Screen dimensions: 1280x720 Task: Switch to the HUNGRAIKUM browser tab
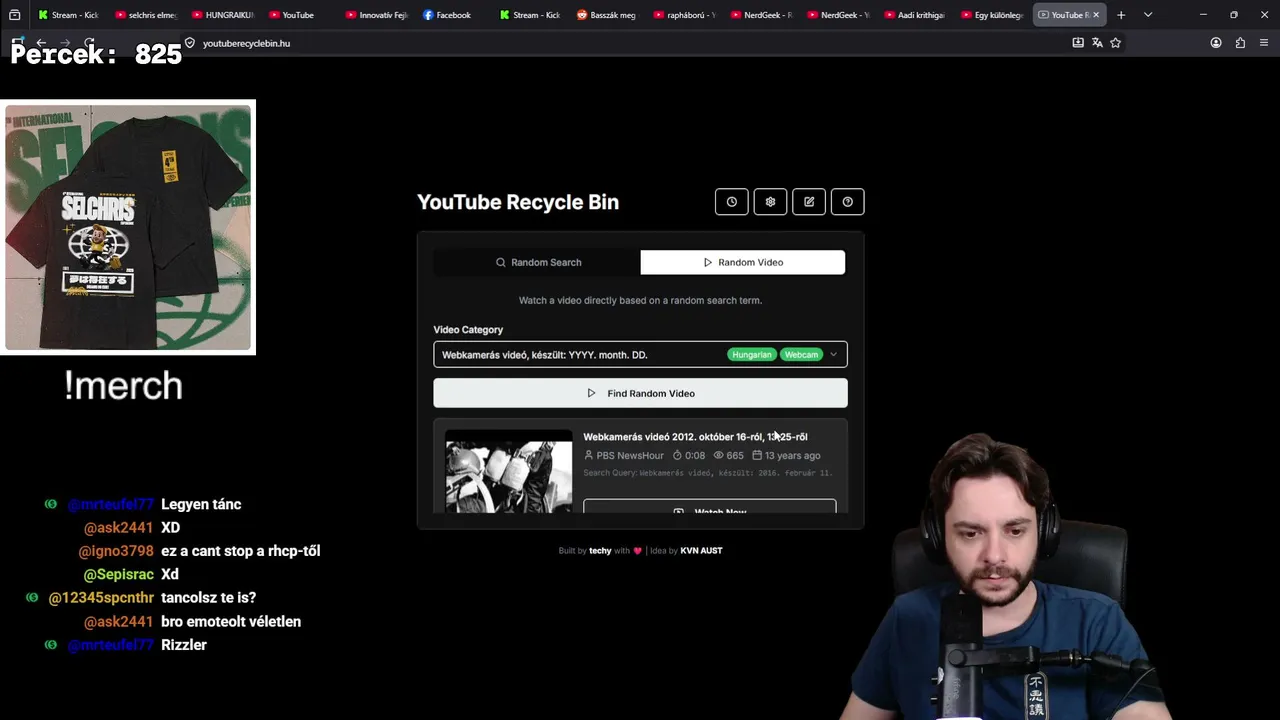pos(222,15)
